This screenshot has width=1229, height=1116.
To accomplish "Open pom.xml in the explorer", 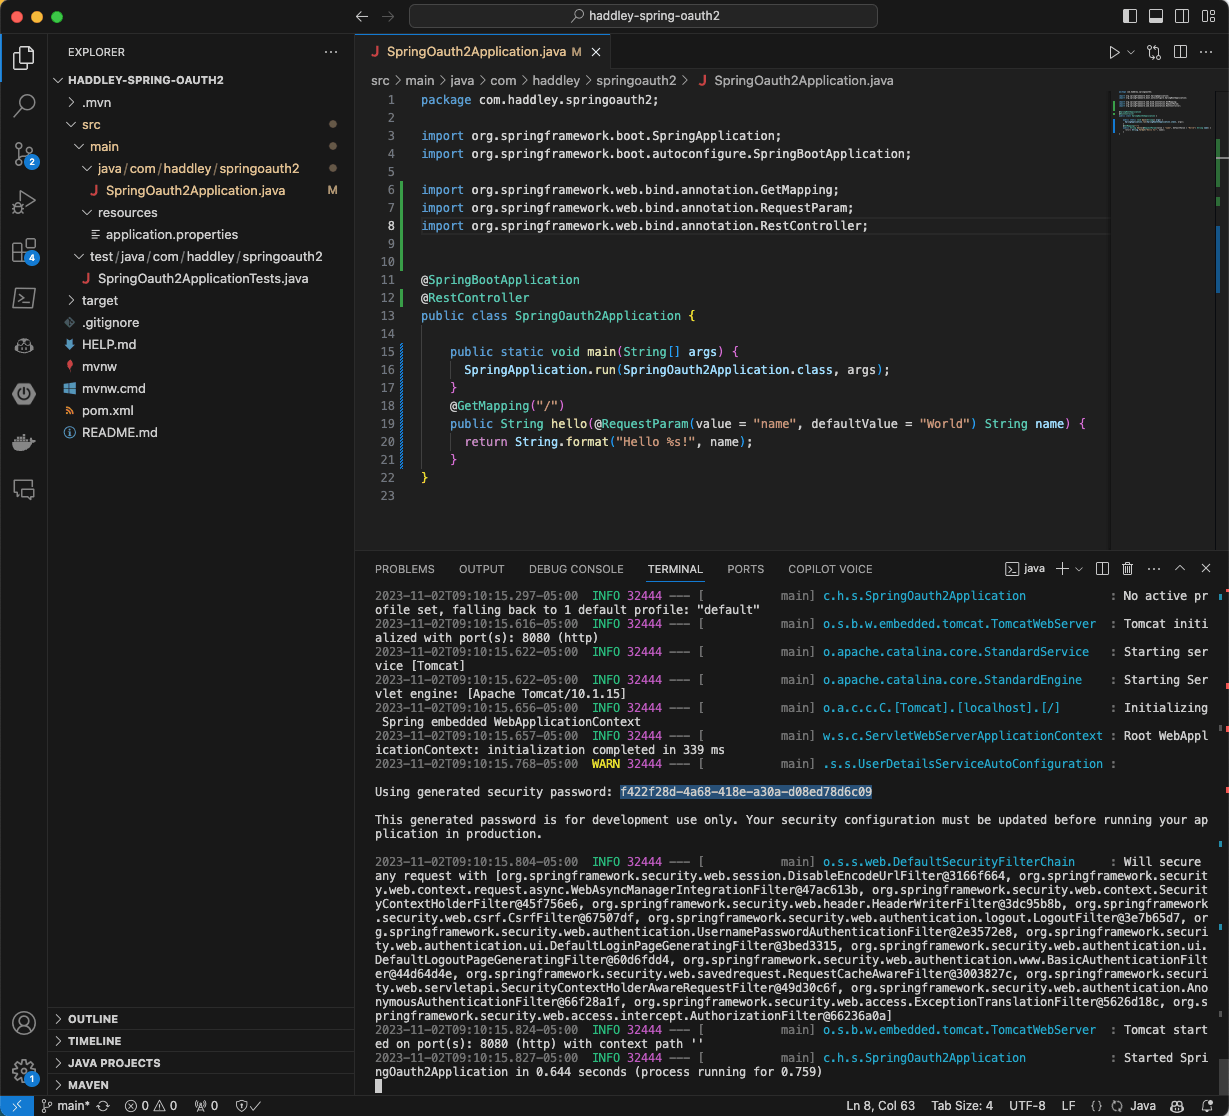I will [x=107, y=410].
